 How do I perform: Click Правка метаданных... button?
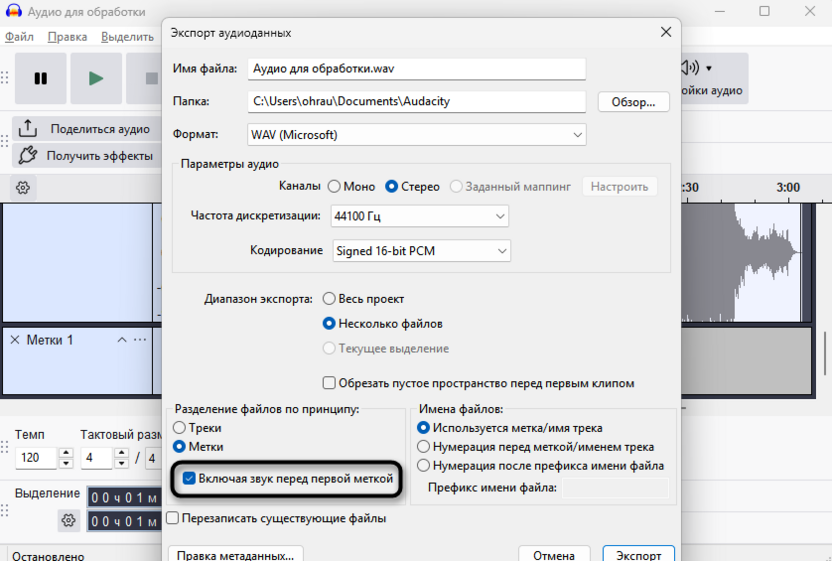click(x=236, y=554)
